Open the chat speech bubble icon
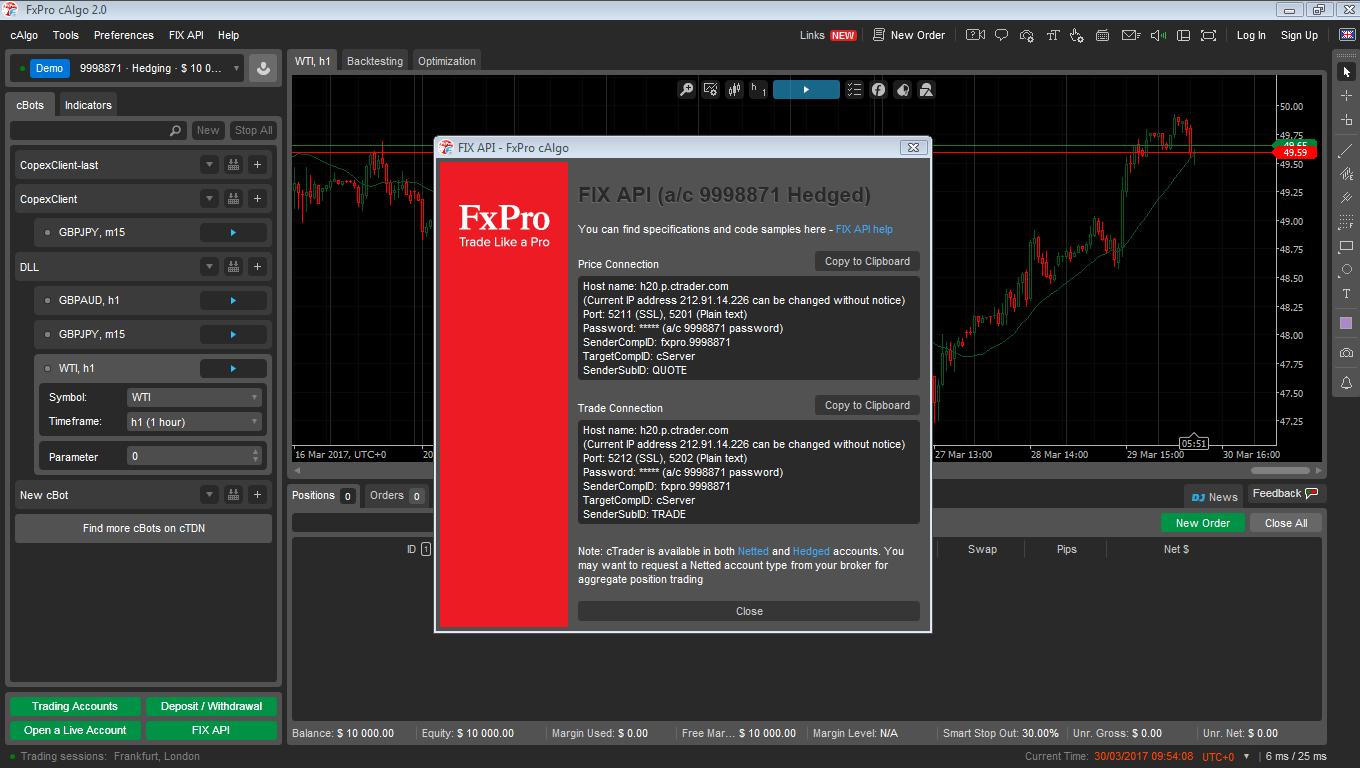This screenshot has height=768, width=1360. [x=1001, y=35]
